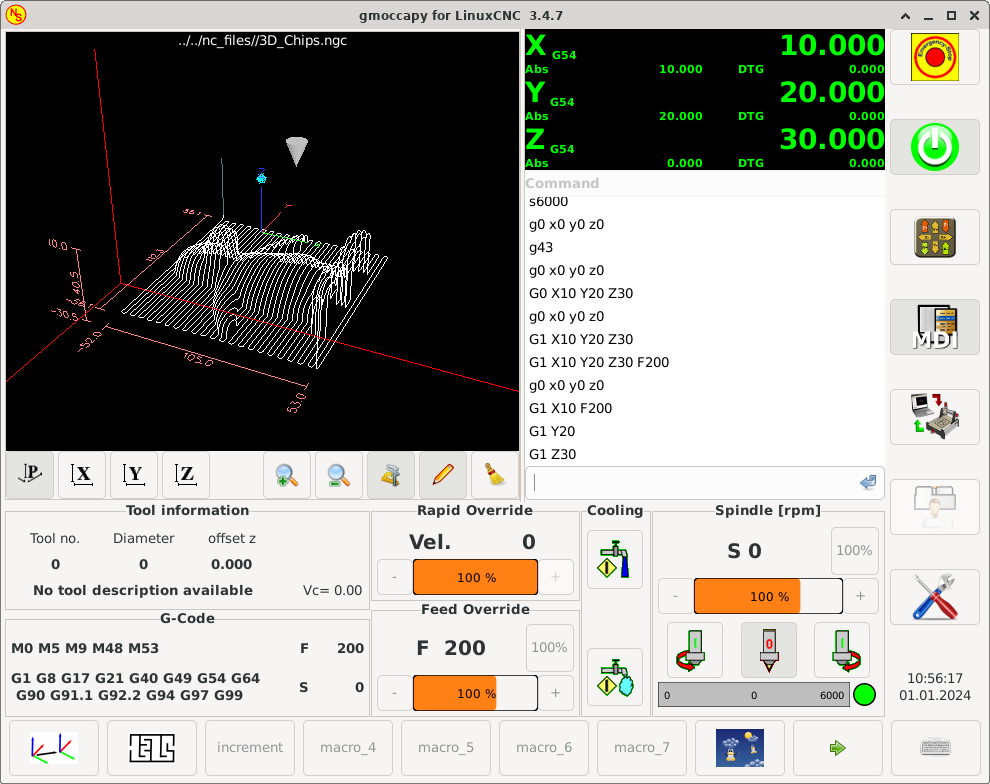Toggle tool path pencil icon
The width and height of the screenshot is (990, 784).
[x=443, y=475]
